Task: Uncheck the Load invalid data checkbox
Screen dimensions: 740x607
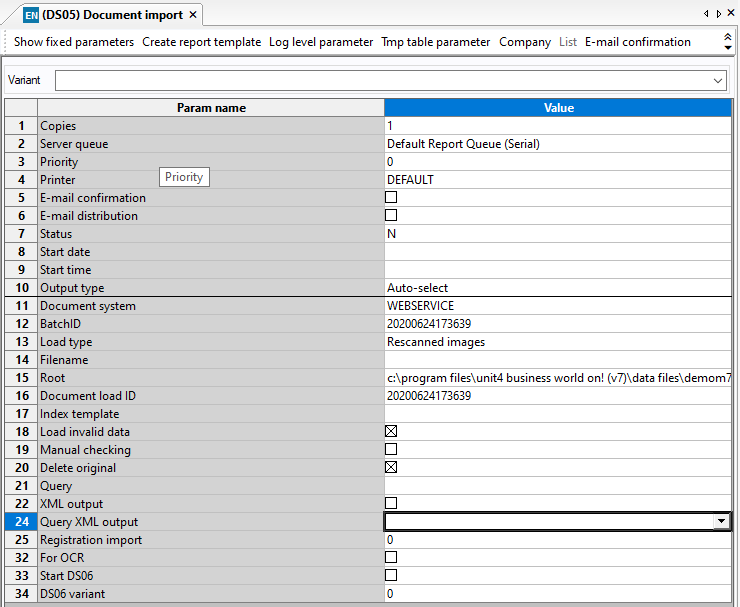Action: 391,432
